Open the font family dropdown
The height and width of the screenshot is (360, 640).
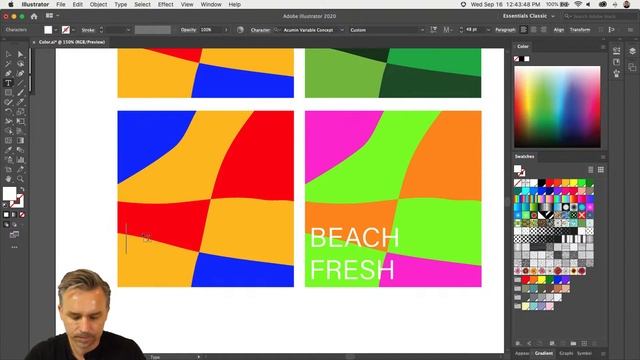[x=342, y=30]
